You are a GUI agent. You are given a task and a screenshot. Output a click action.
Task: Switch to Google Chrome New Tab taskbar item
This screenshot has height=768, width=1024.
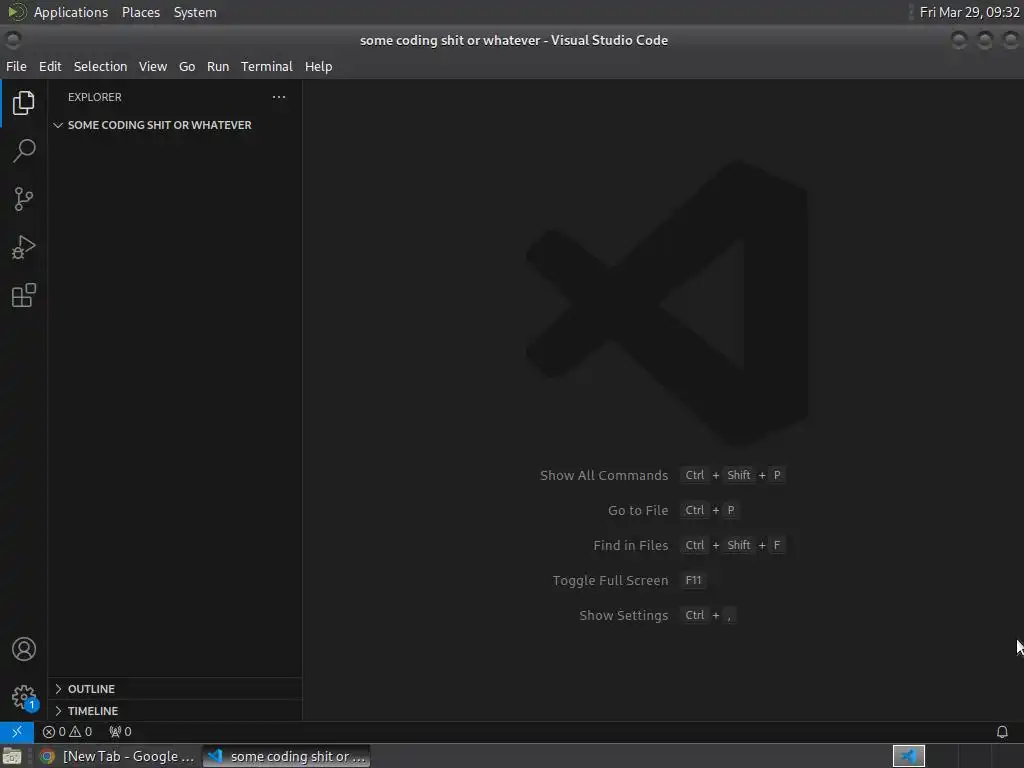(x=117, y=756)
